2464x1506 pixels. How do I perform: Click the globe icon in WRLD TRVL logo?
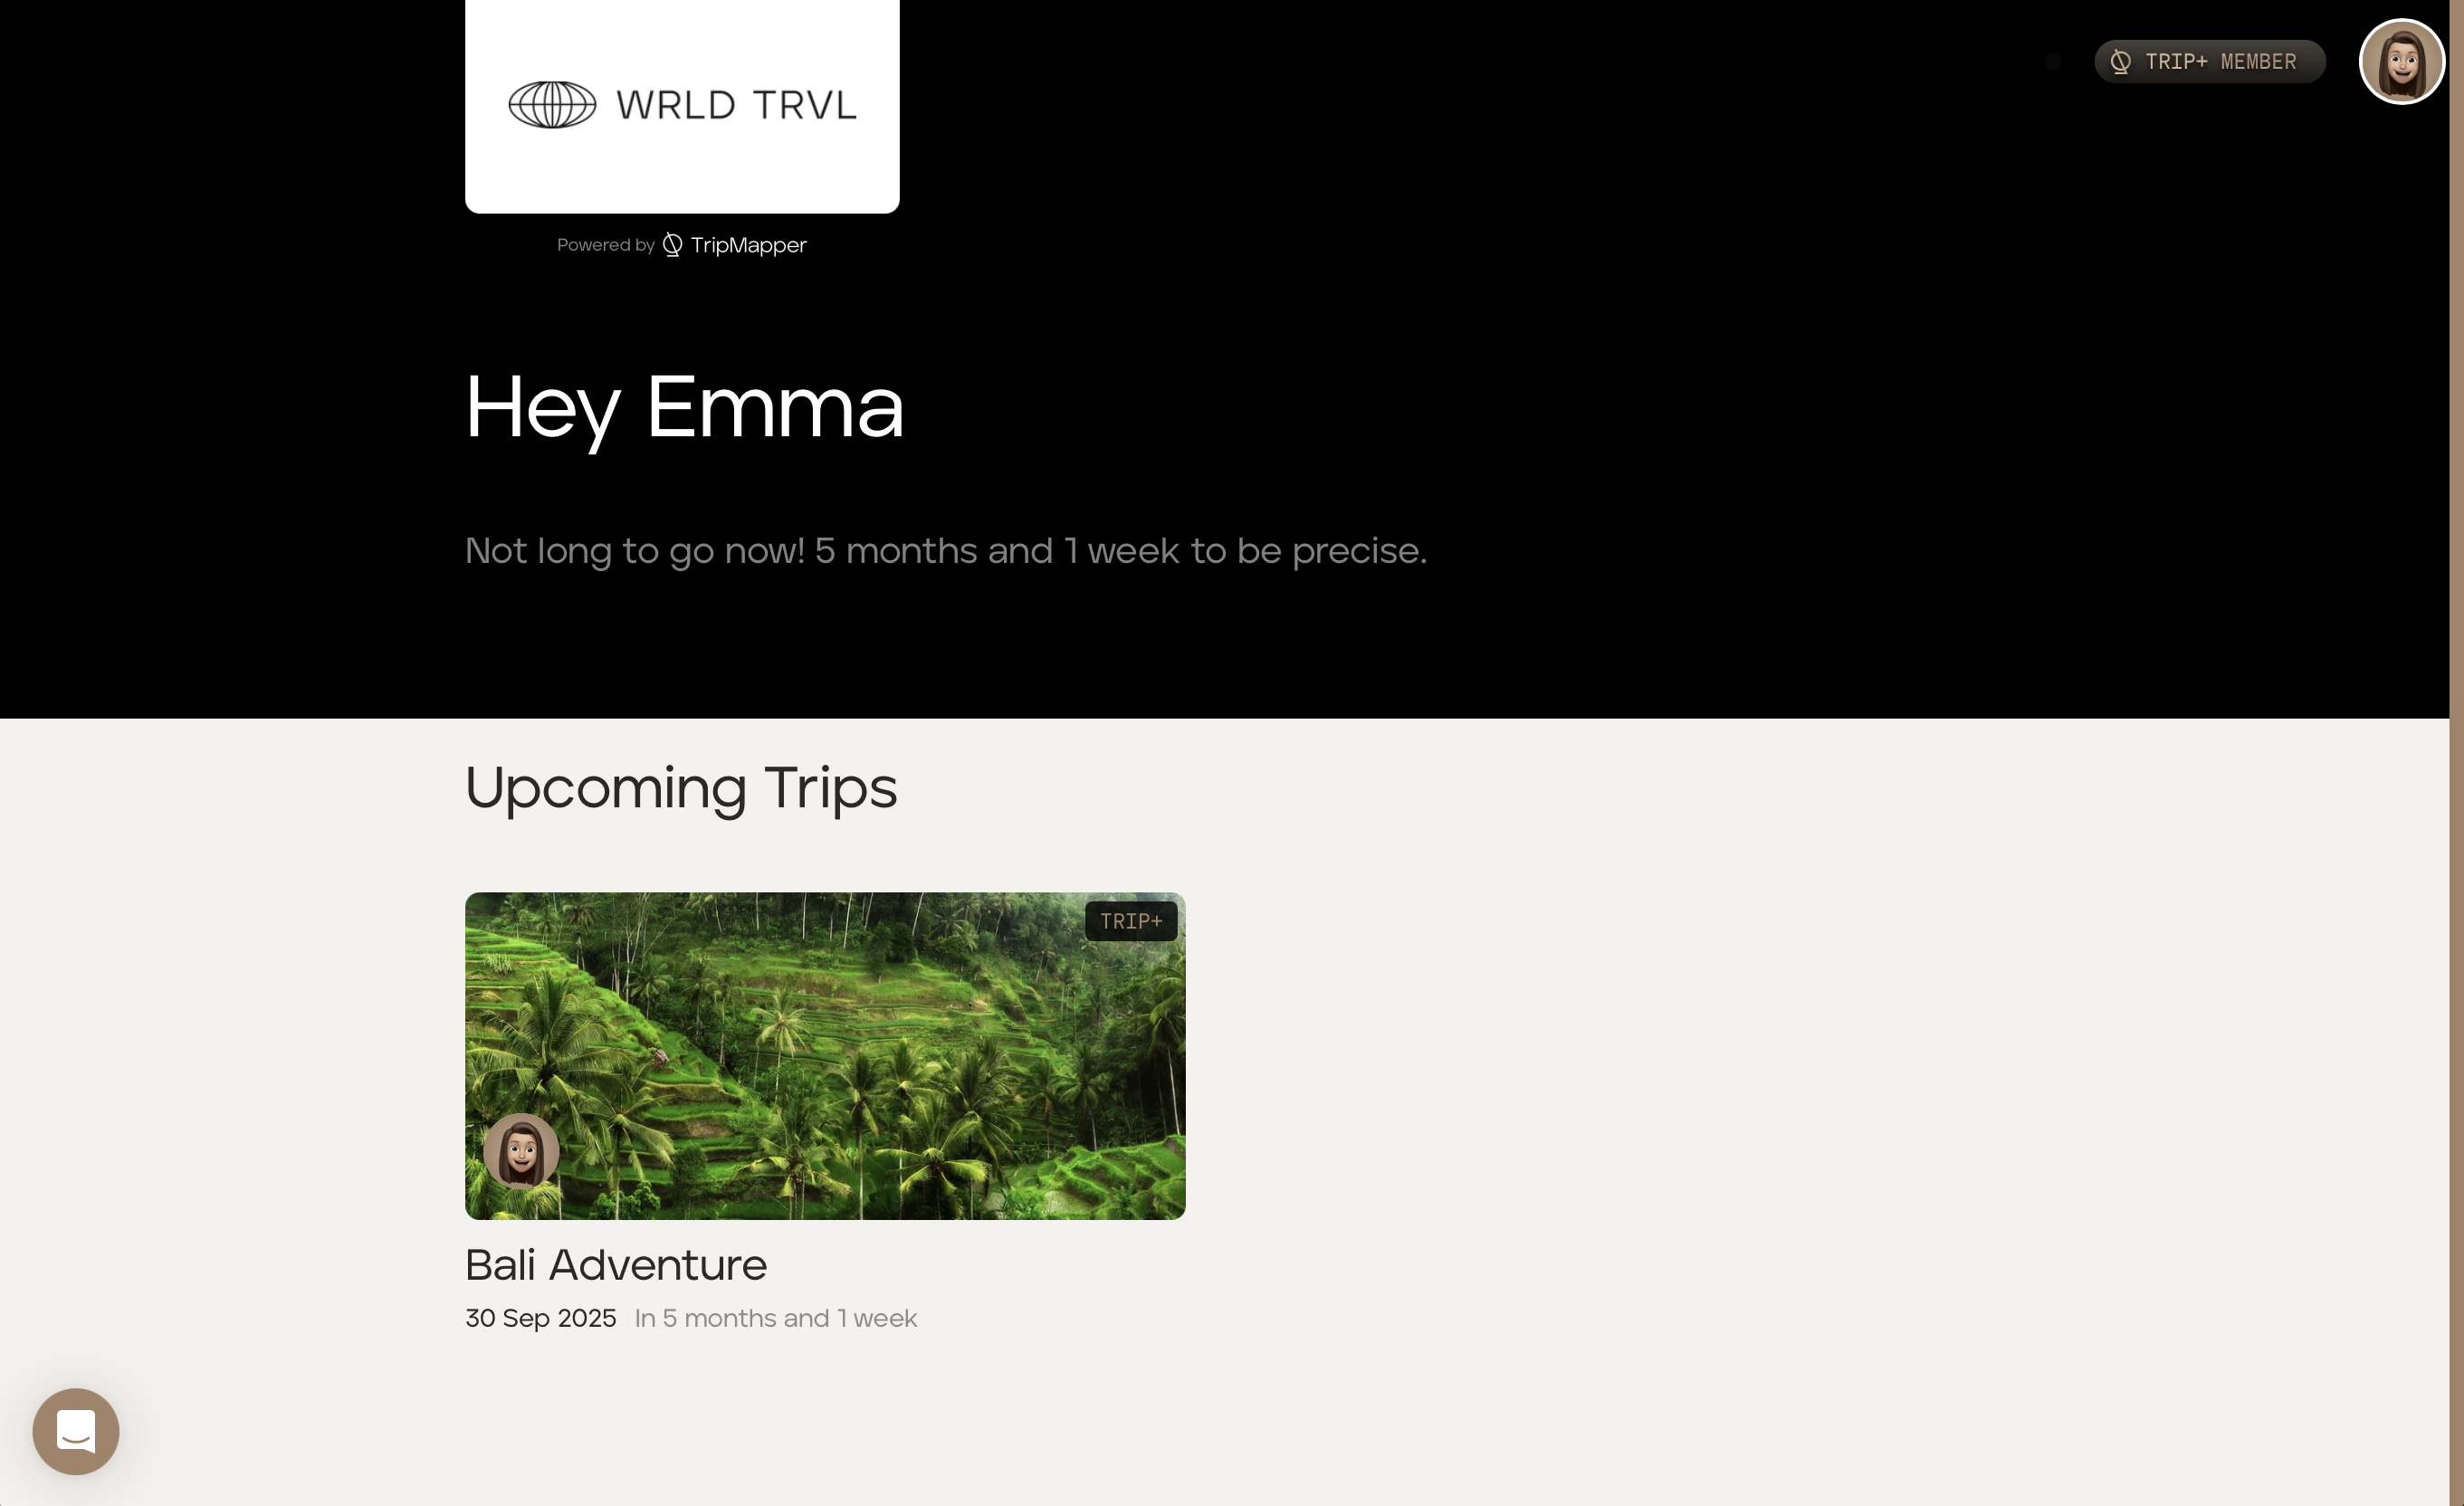click(x=552, y=105)
